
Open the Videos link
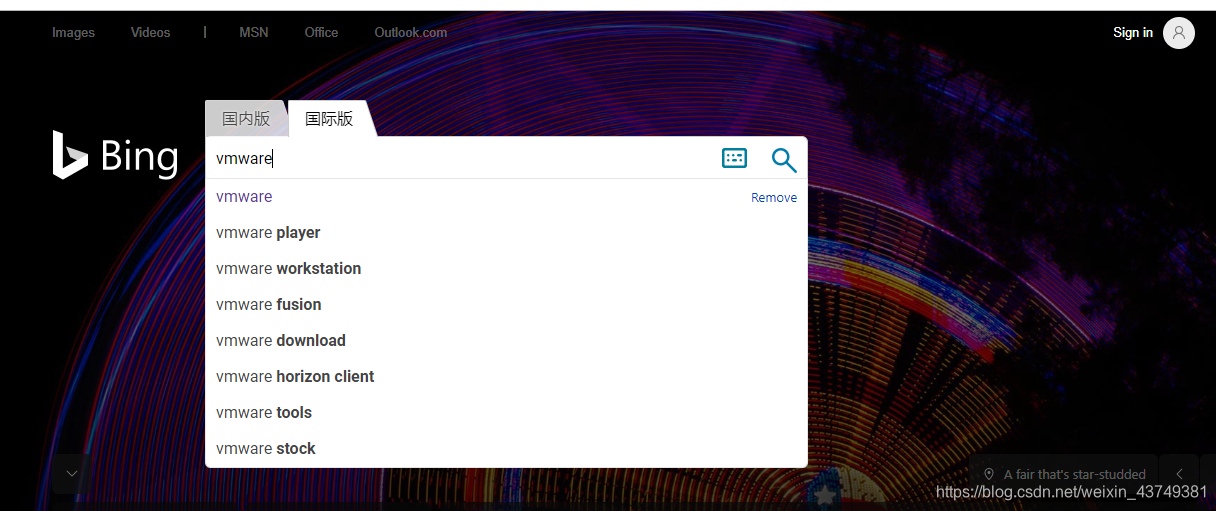coord(150,32)
